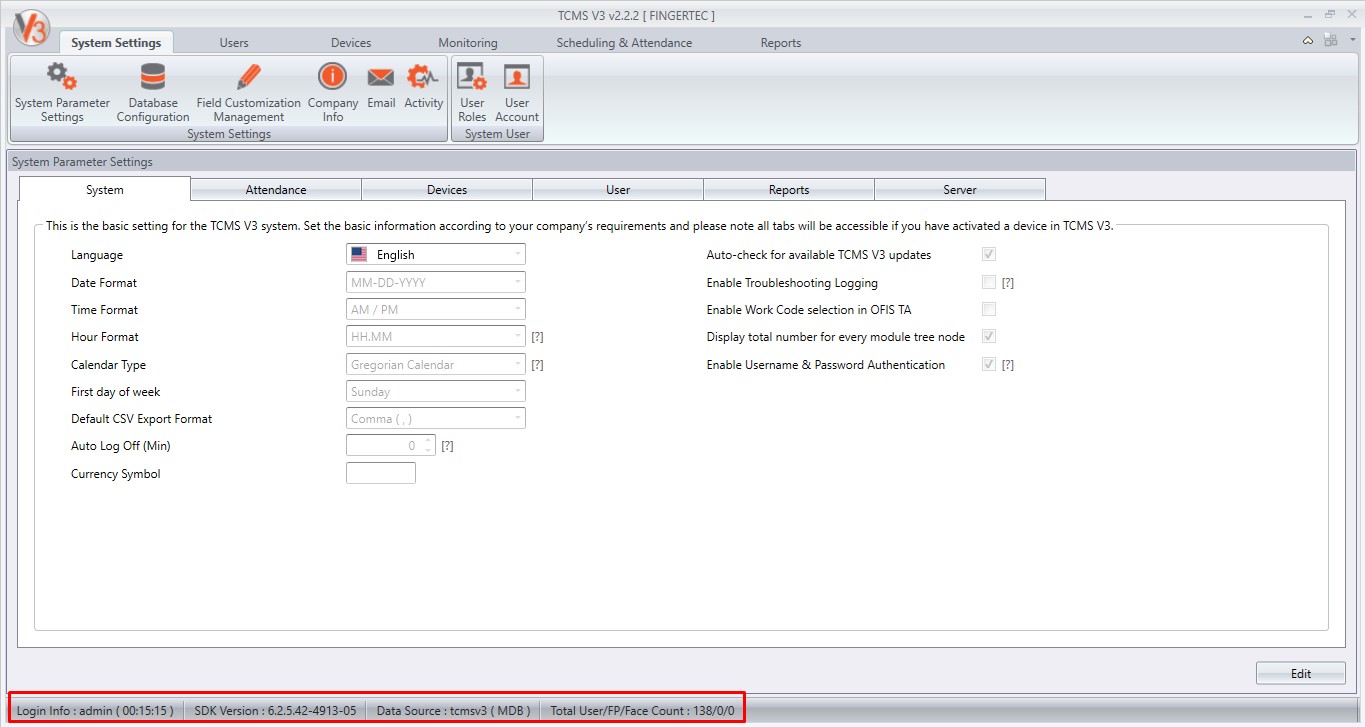
Task: Click help mark beside Enable Troubleshooting Logging
Action: (x=1008, y=283)
